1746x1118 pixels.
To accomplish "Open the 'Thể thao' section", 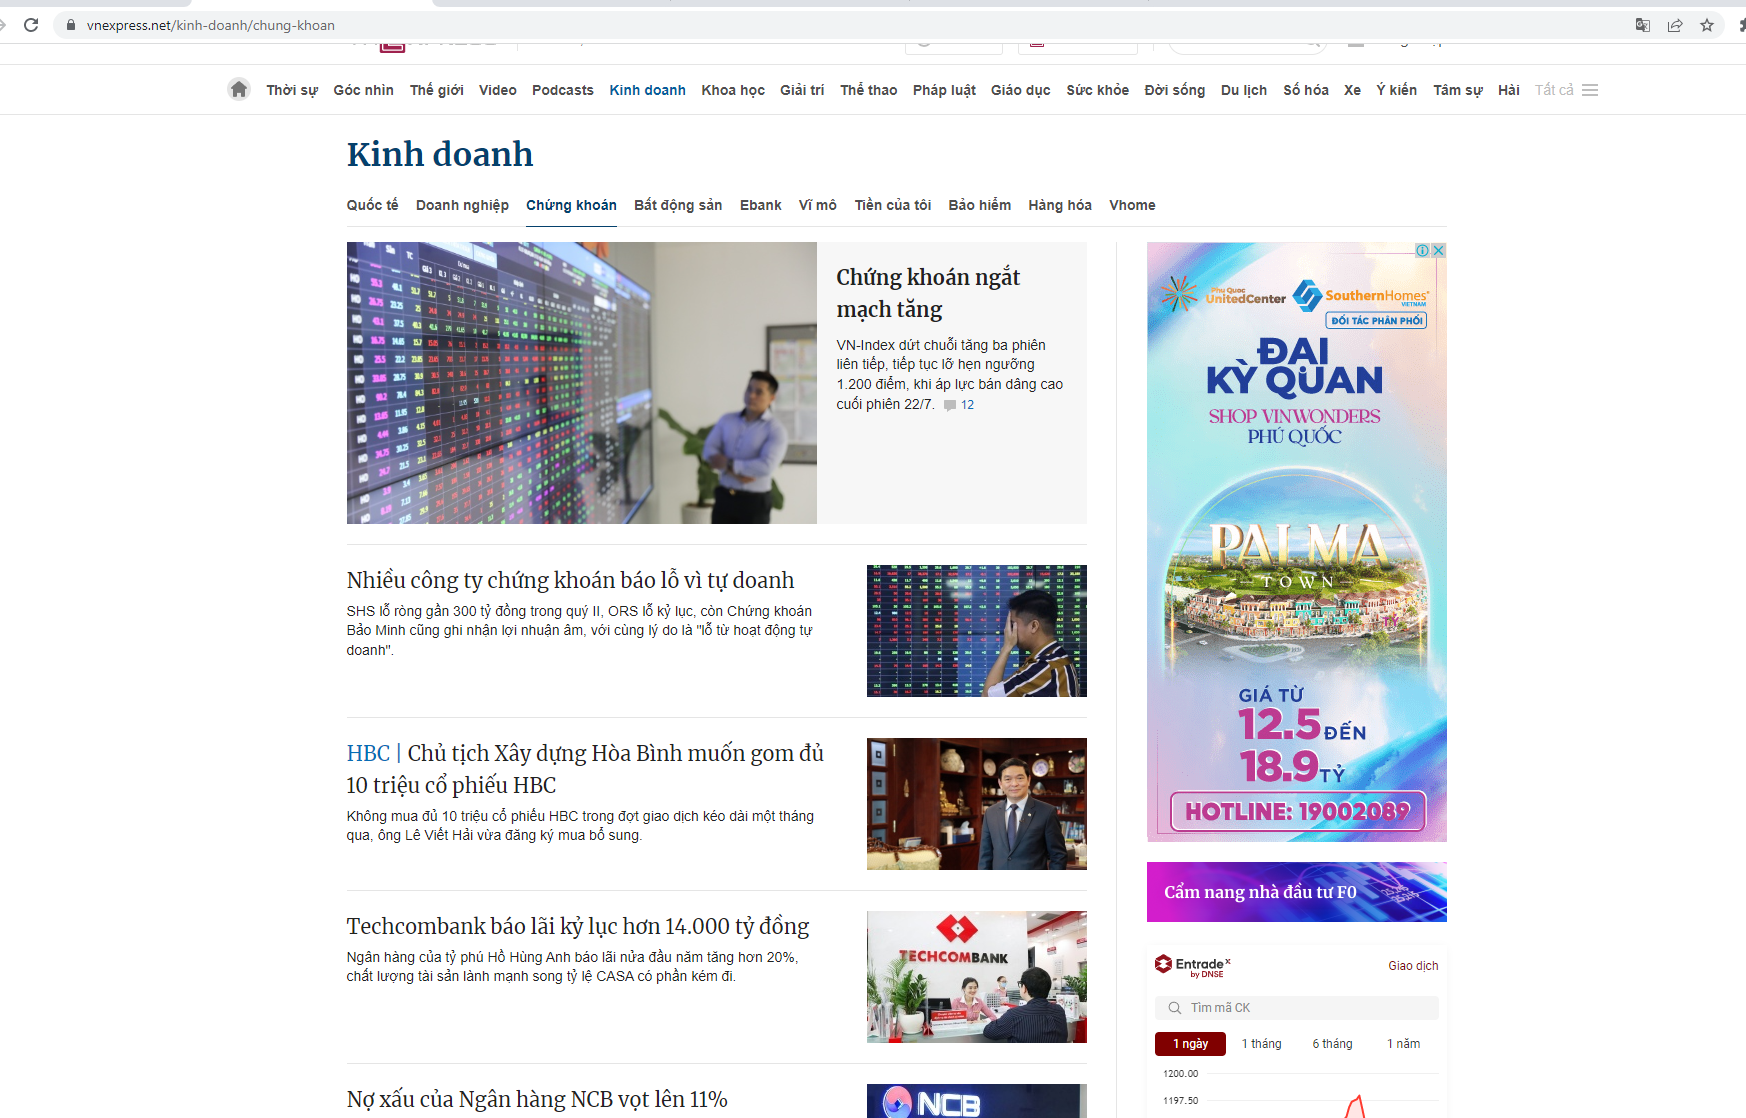I will (868, 90).
